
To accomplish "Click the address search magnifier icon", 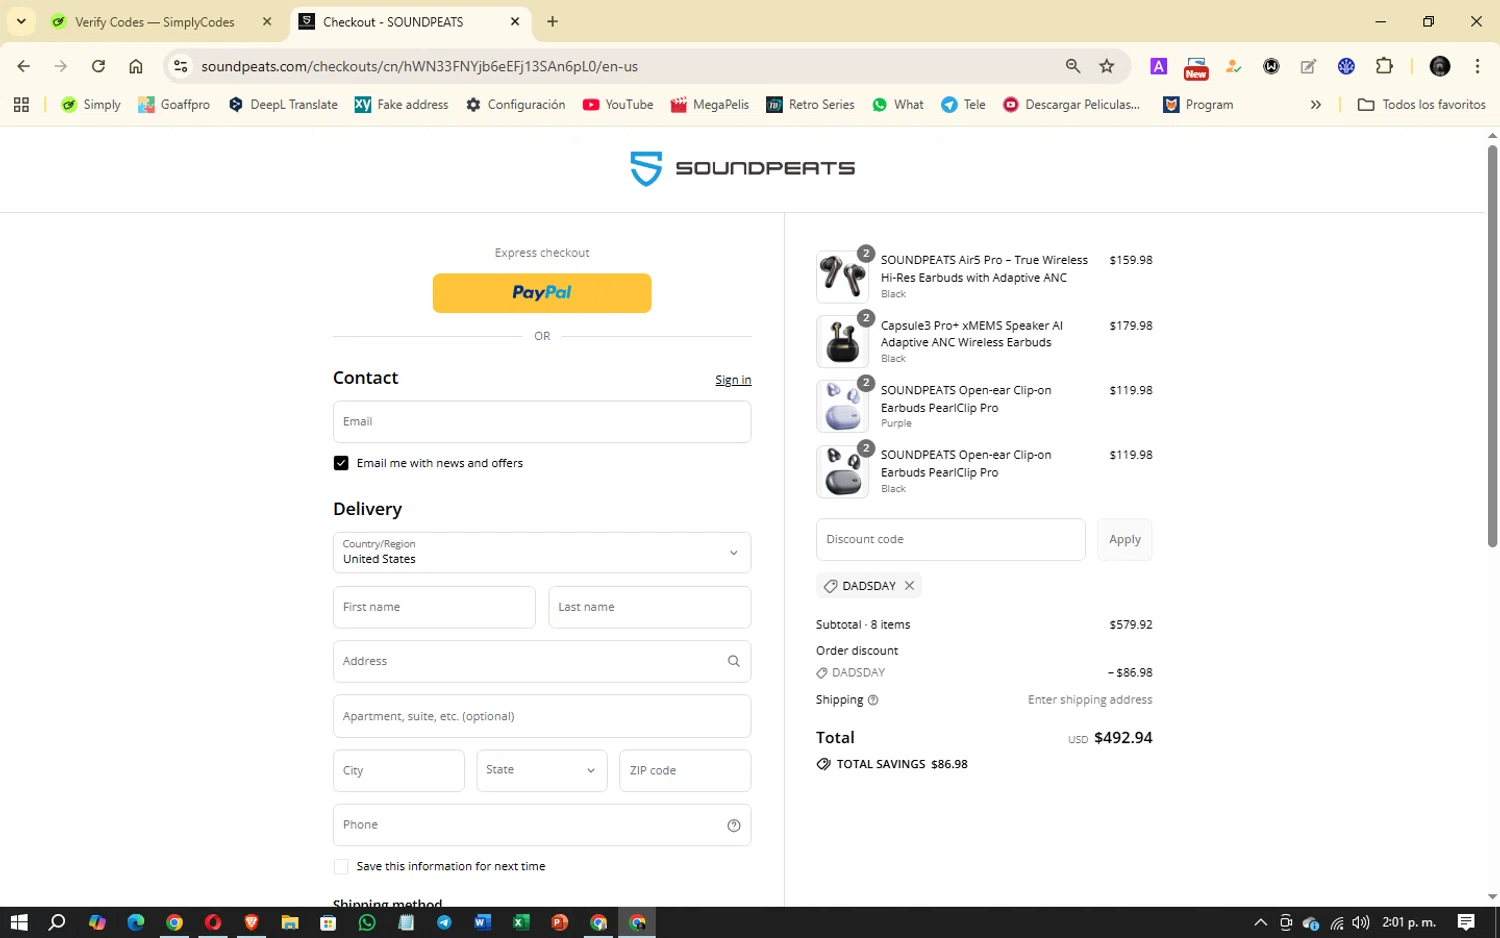I will click(x=733, y=661).
